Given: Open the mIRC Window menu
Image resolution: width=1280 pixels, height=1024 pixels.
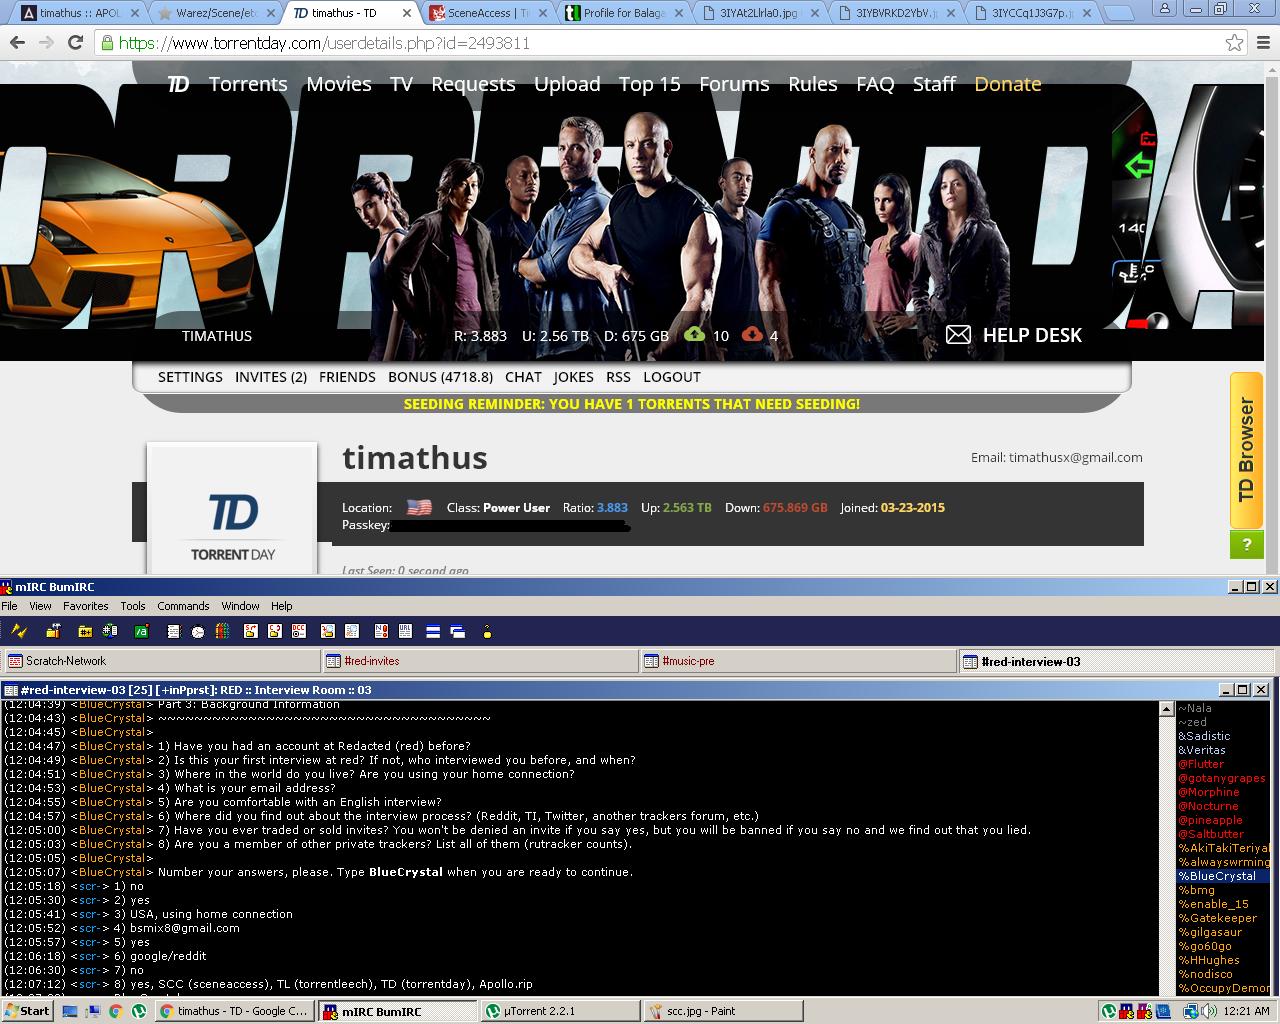Looking at the screenshot, I should [x=240, y=606].
